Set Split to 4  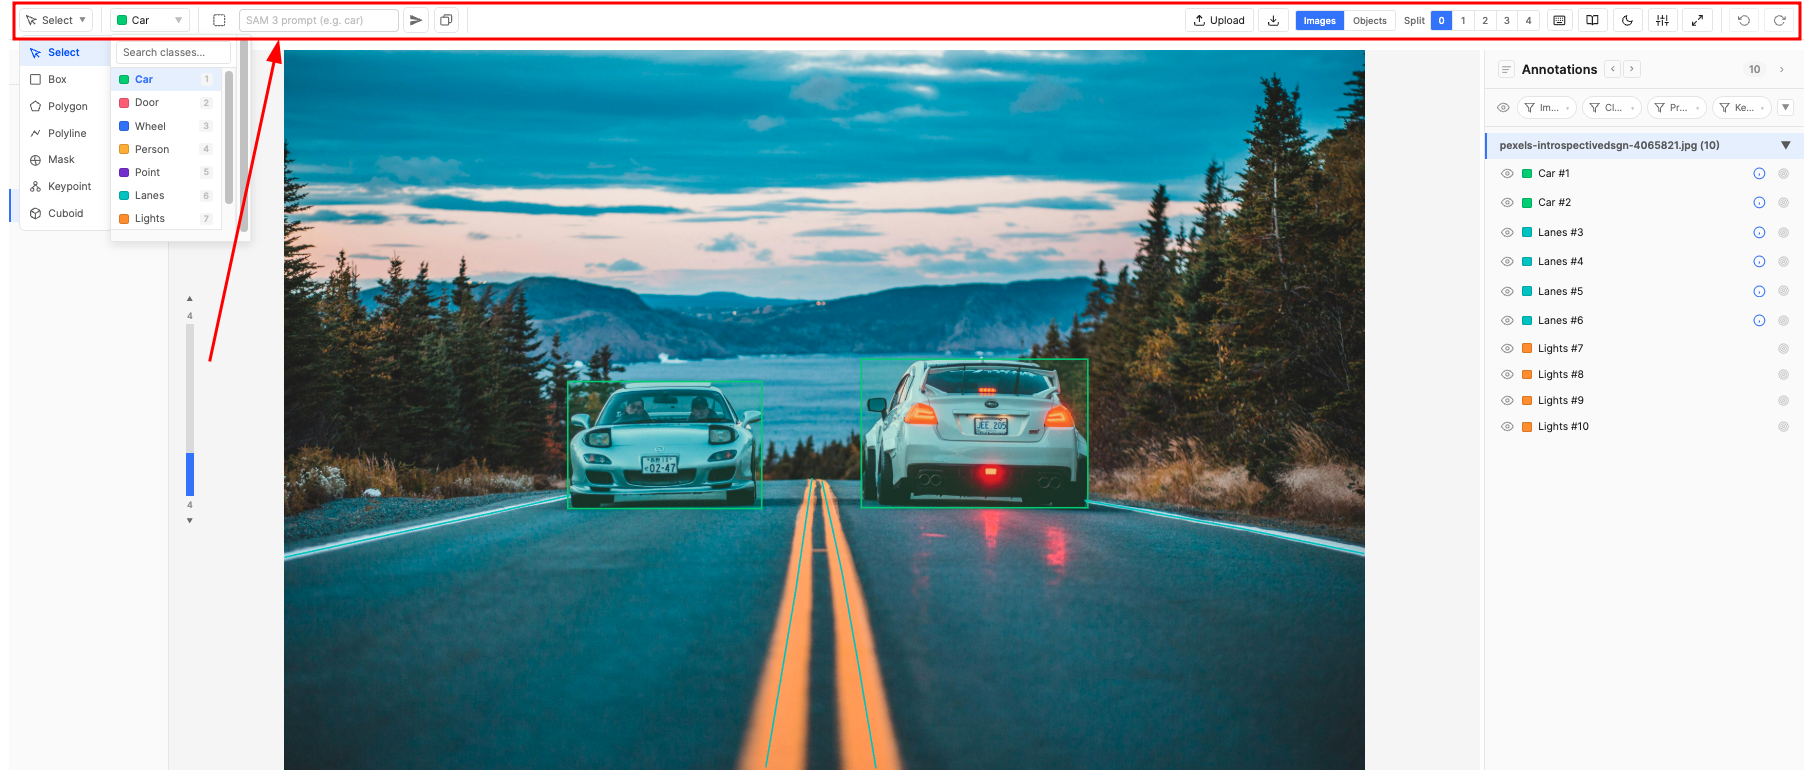coord(1528,20)
